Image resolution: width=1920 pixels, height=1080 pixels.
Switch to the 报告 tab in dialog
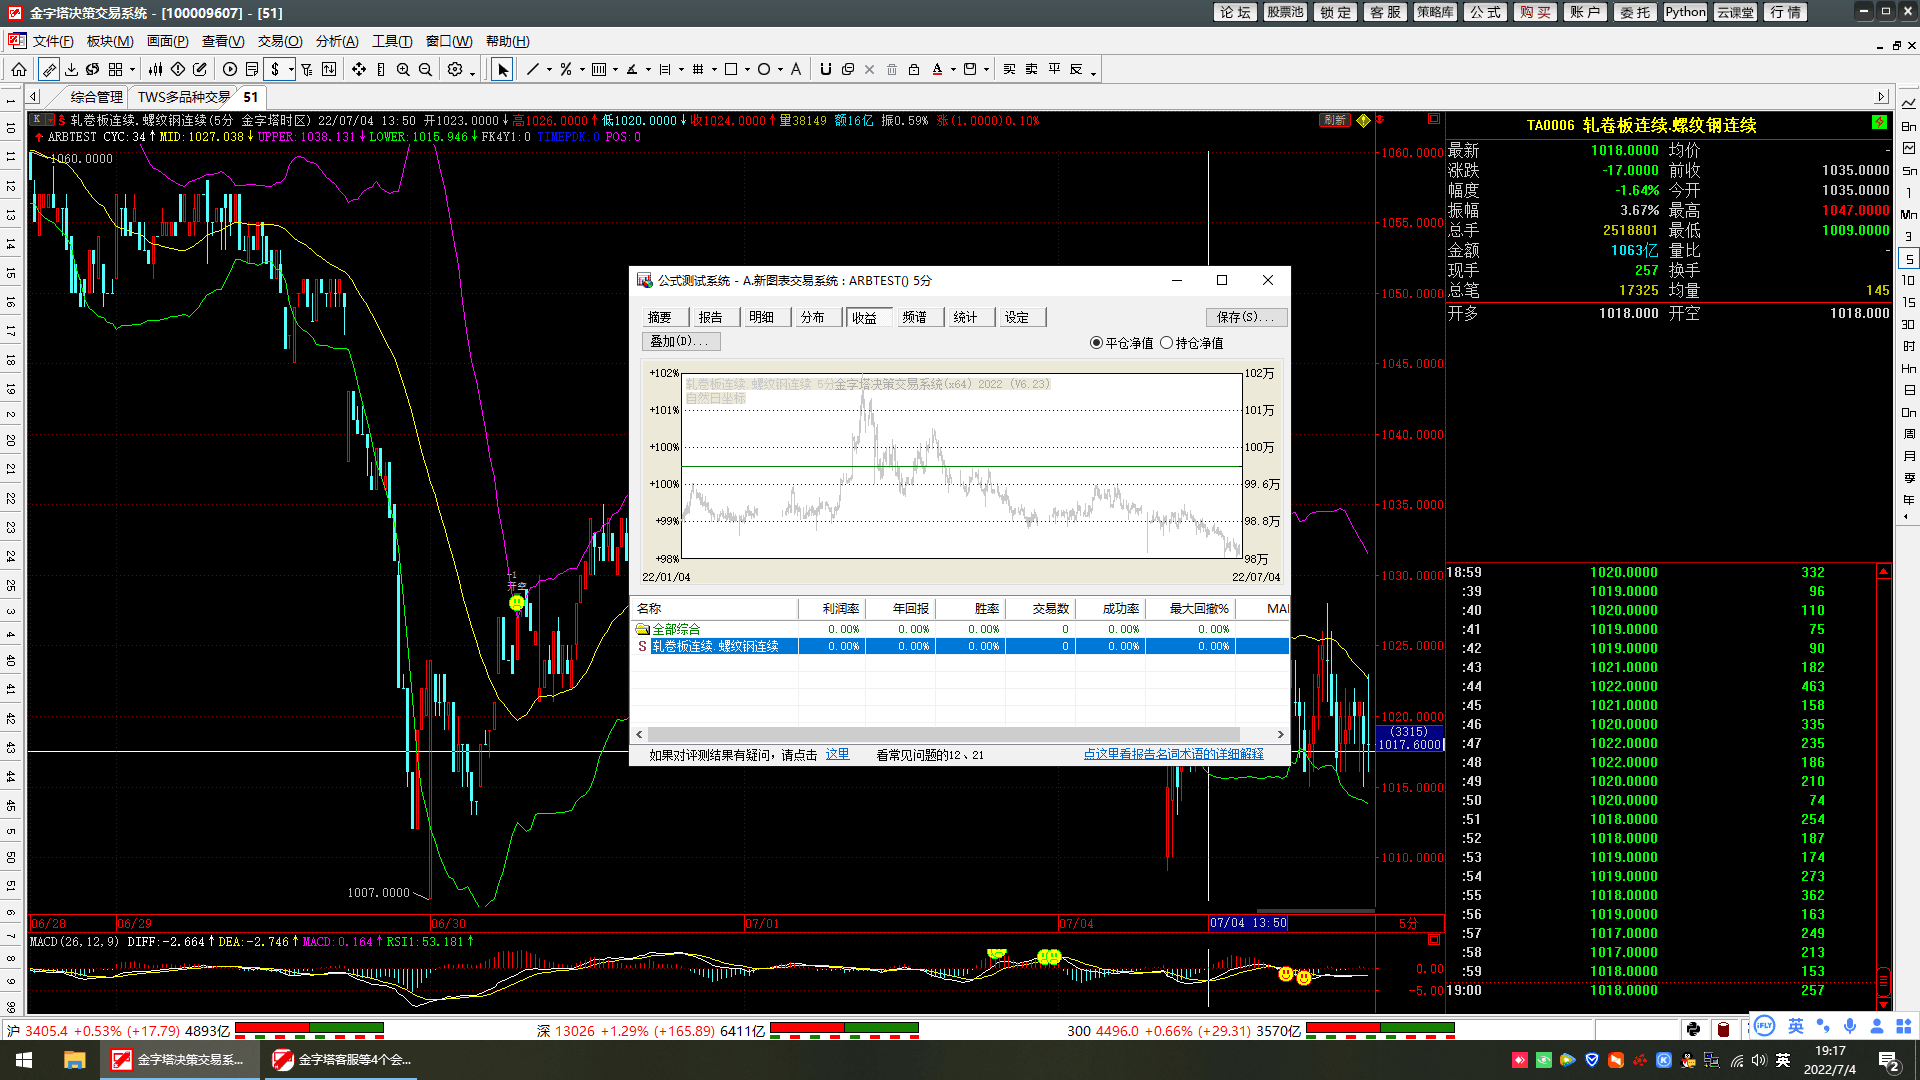click(x=711, y=317)
